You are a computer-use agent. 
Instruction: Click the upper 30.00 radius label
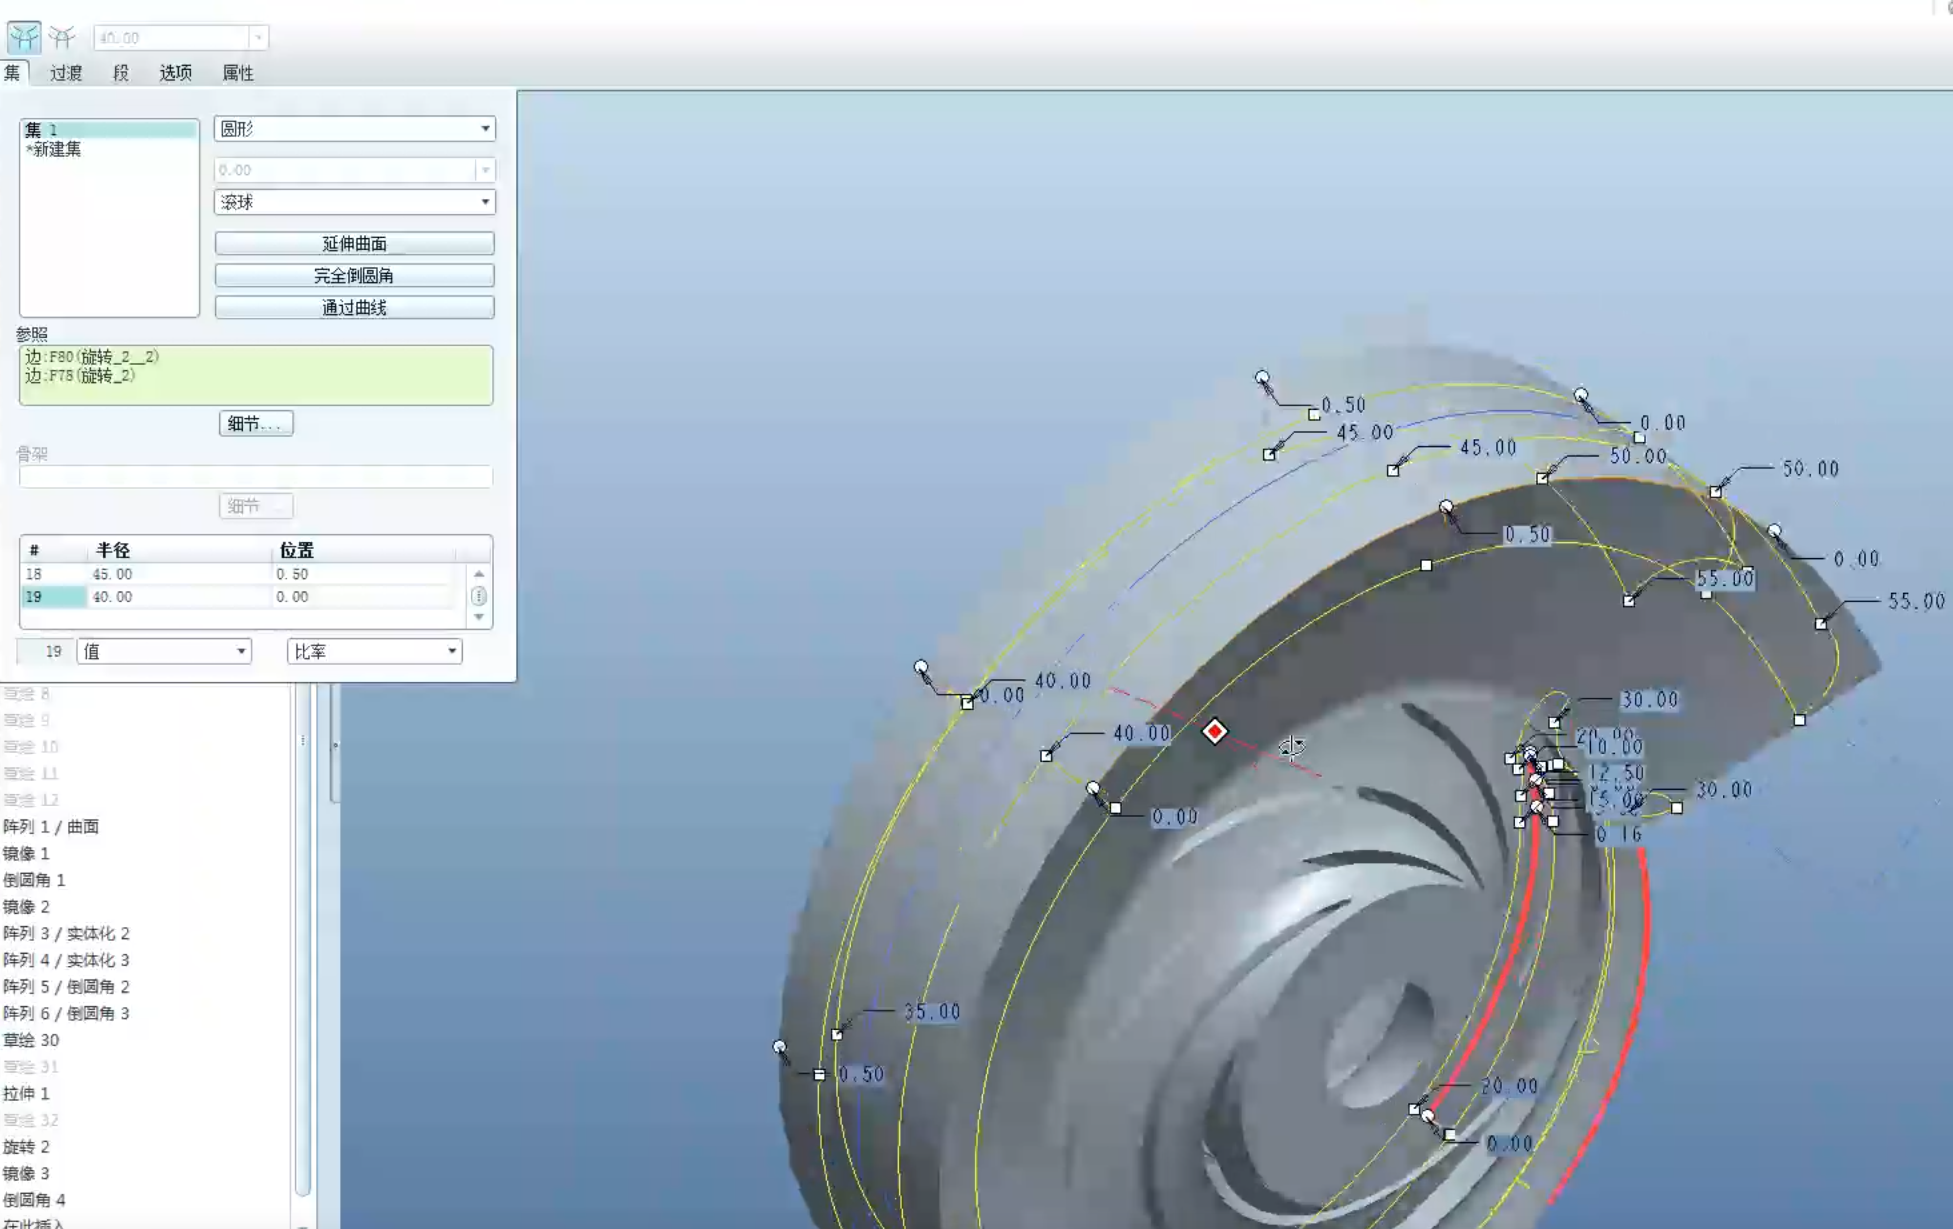pyautogui.click(x=1649, y=700)
